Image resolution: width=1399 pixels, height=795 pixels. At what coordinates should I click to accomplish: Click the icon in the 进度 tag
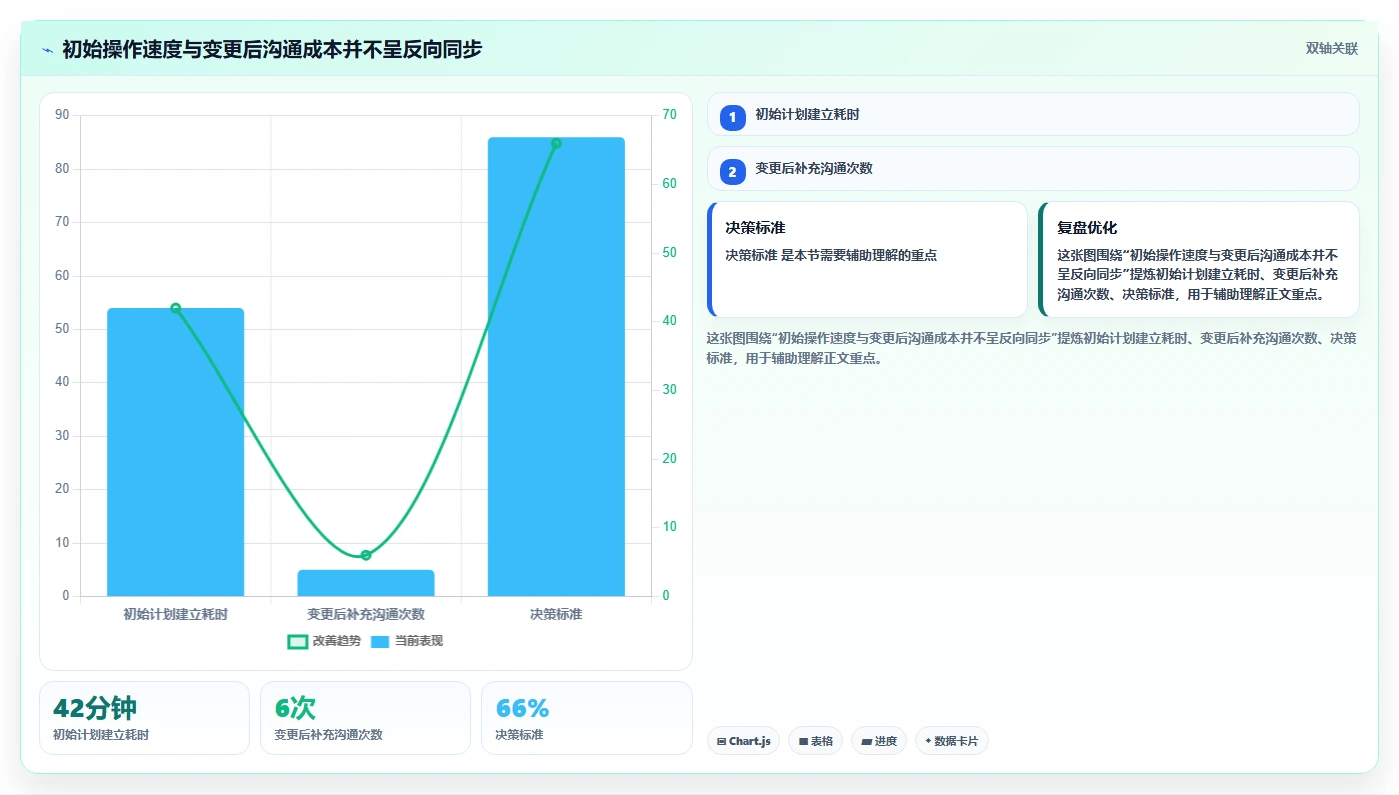866,742
